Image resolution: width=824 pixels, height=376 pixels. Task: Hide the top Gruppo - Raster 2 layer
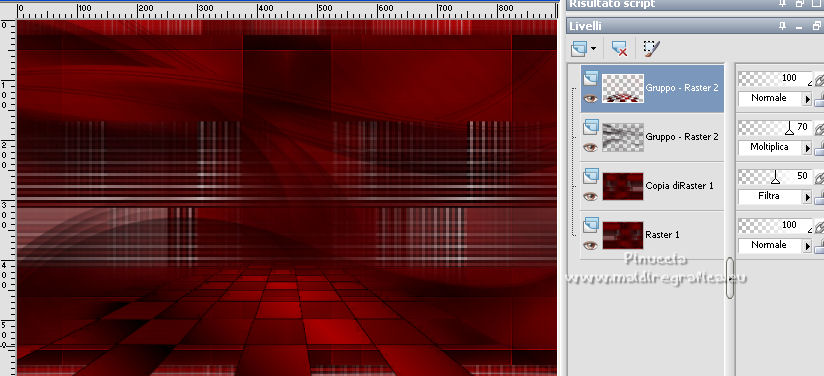click(x=591, y=98)
